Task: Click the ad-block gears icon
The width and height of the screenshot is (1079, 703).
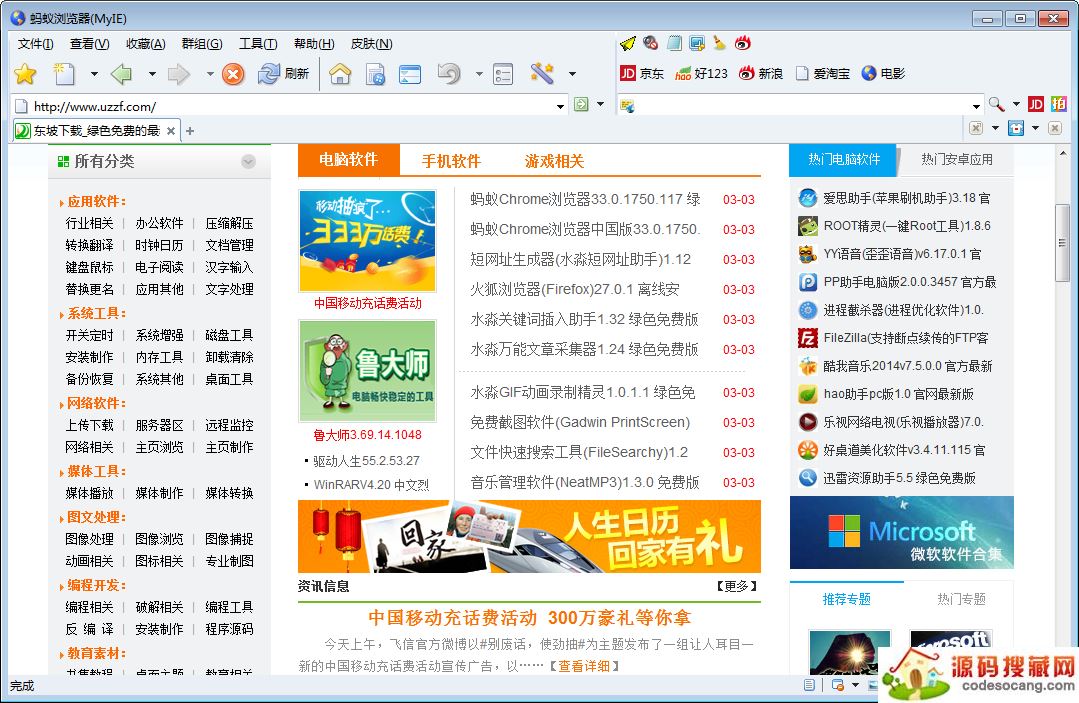Action: 650,43
